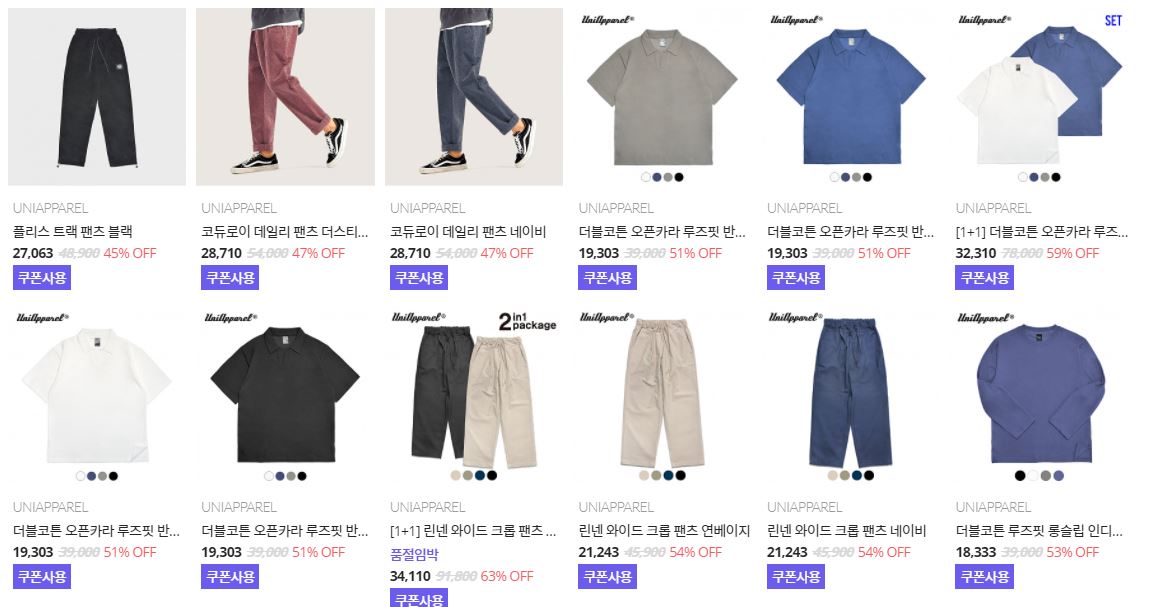This screenshot has height=607, width=1153.
Task: Select black color dot under indigo long sleeve
Action: click(1020, 476)
